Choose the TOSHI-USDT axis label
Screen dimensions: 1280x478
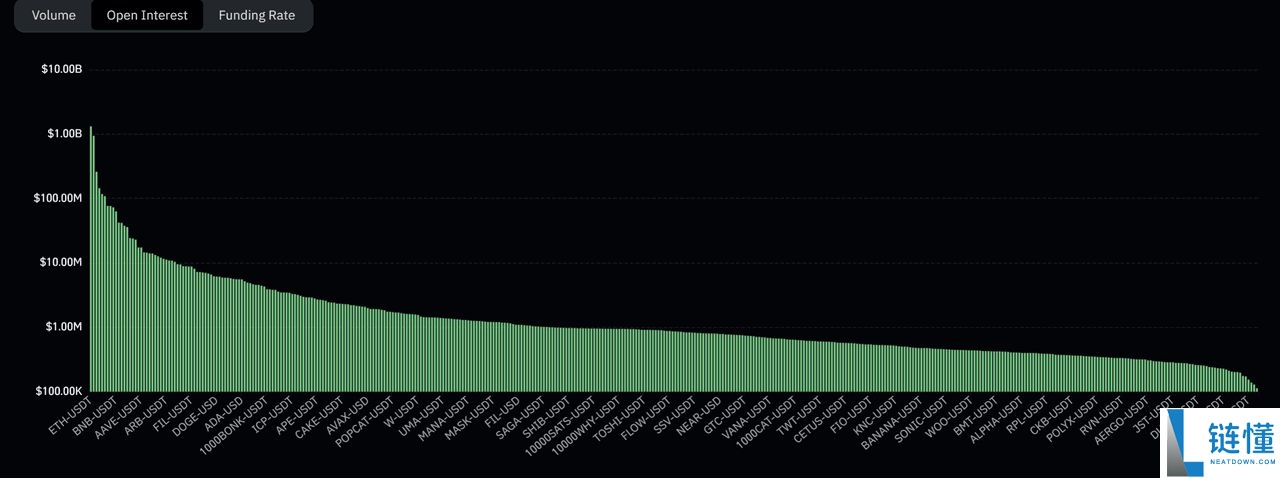[x=620, y=419]
